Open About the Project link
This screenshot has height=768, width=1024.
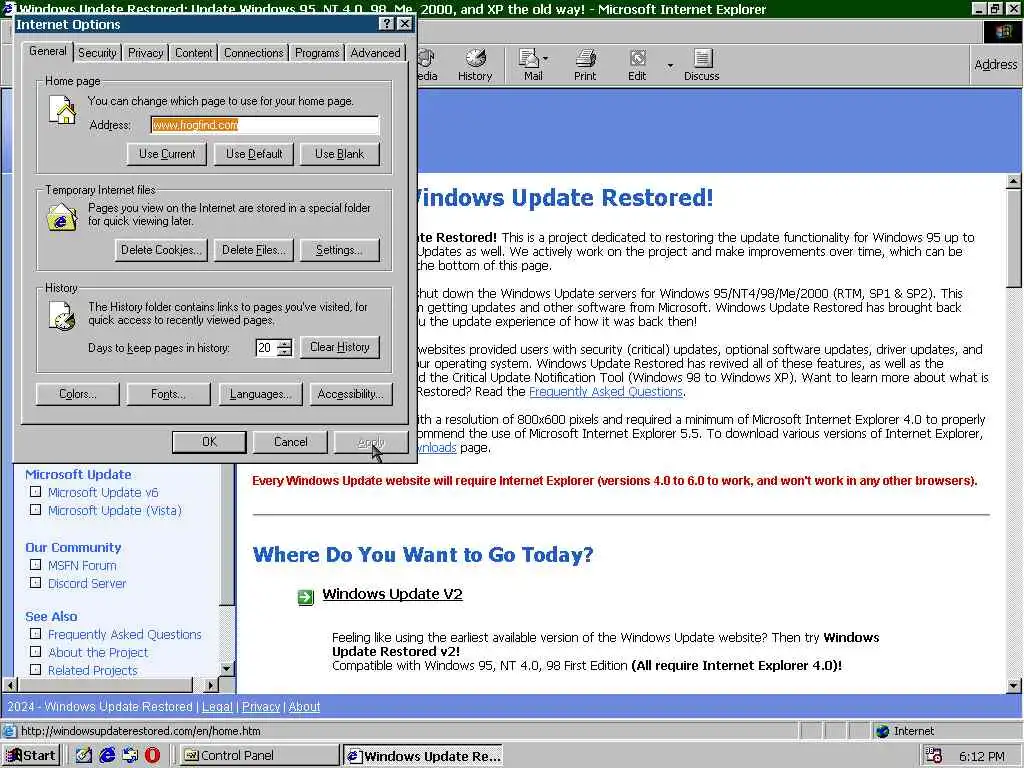98,652
